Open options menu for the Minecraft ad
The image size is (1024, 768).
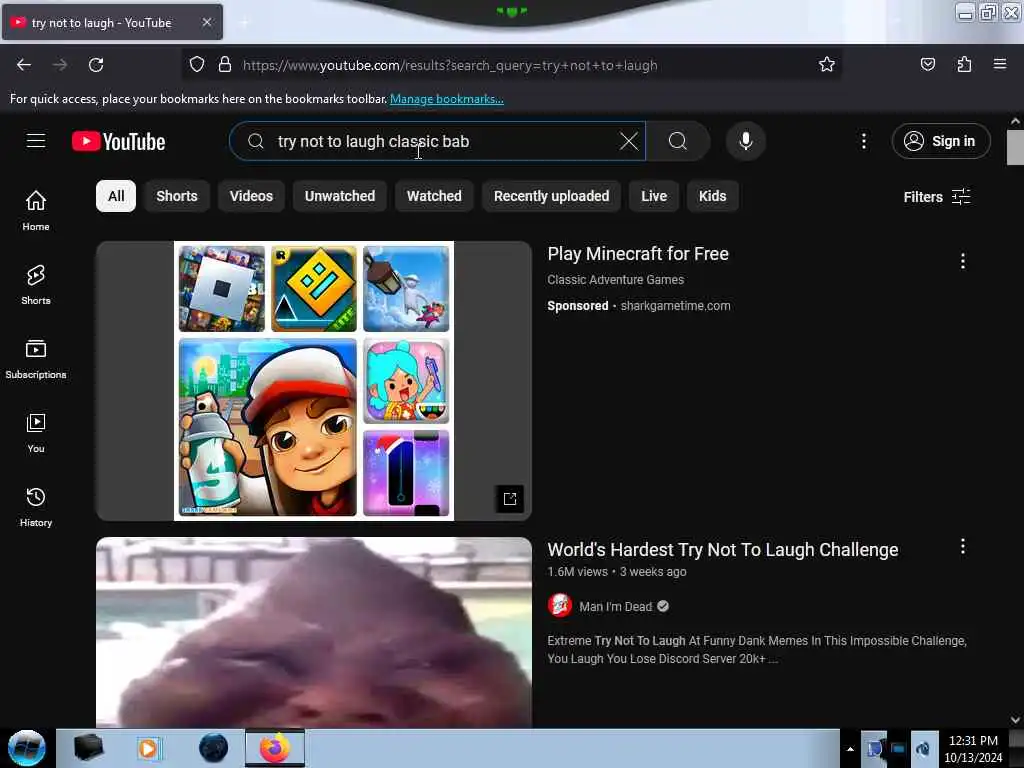(963, 261)
